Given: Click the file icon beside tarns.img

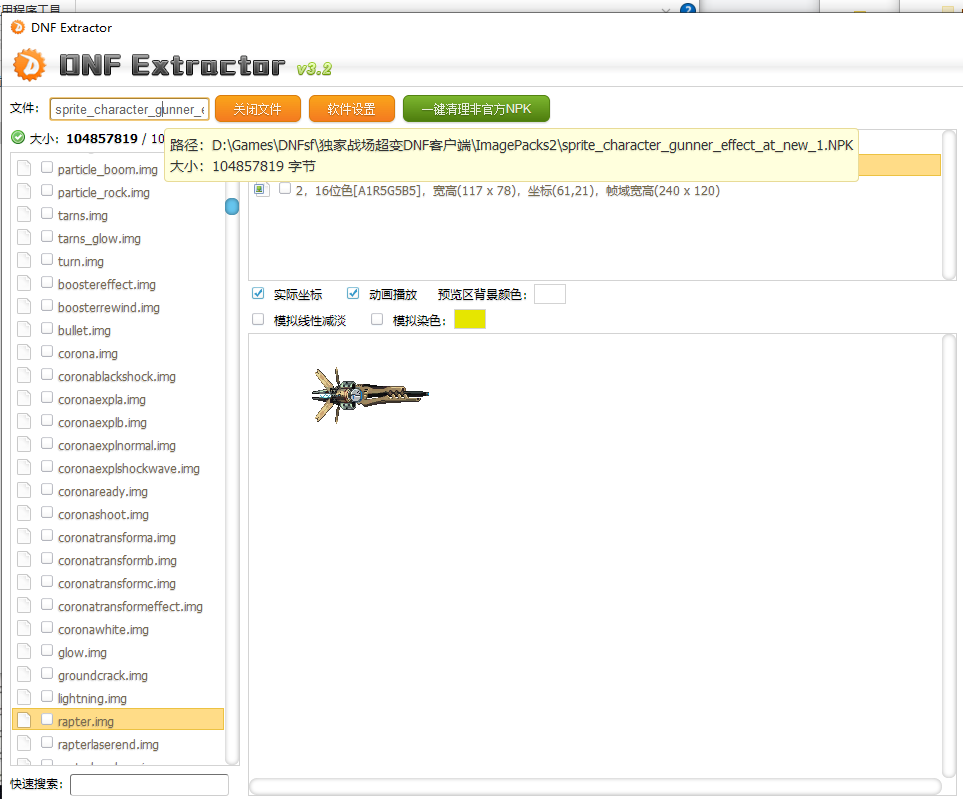Looking at the screenshot, I should [x=24, y=215].
